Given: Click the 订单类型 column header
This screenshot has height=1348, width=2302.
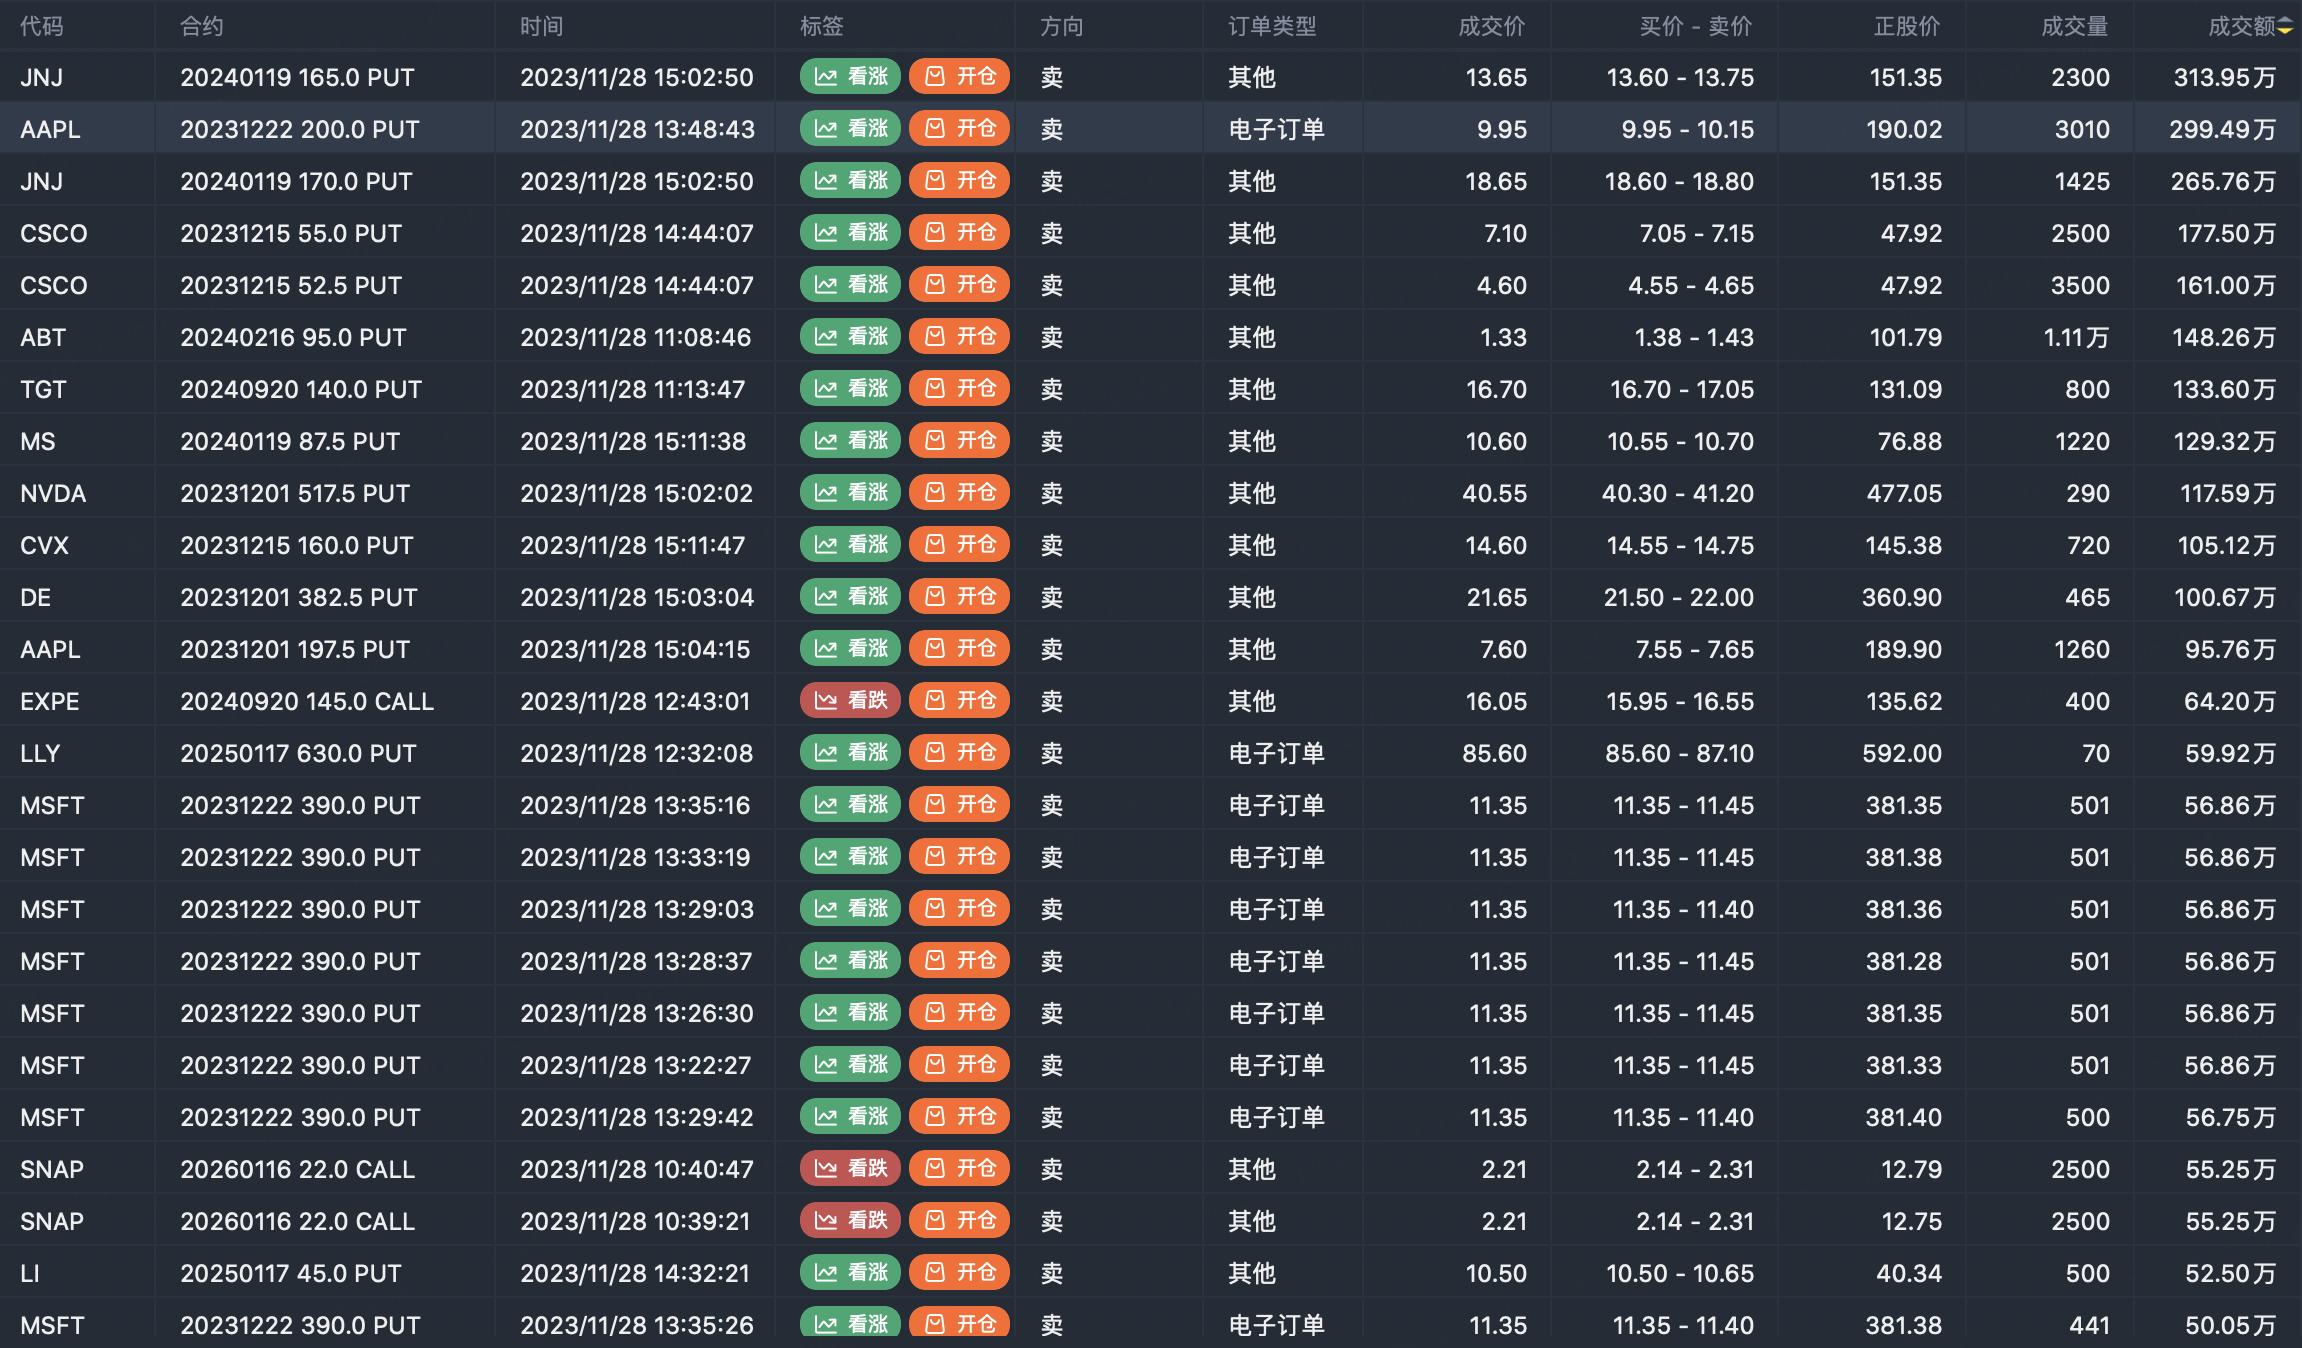Looking at the screenshot, I should 1272,27.
